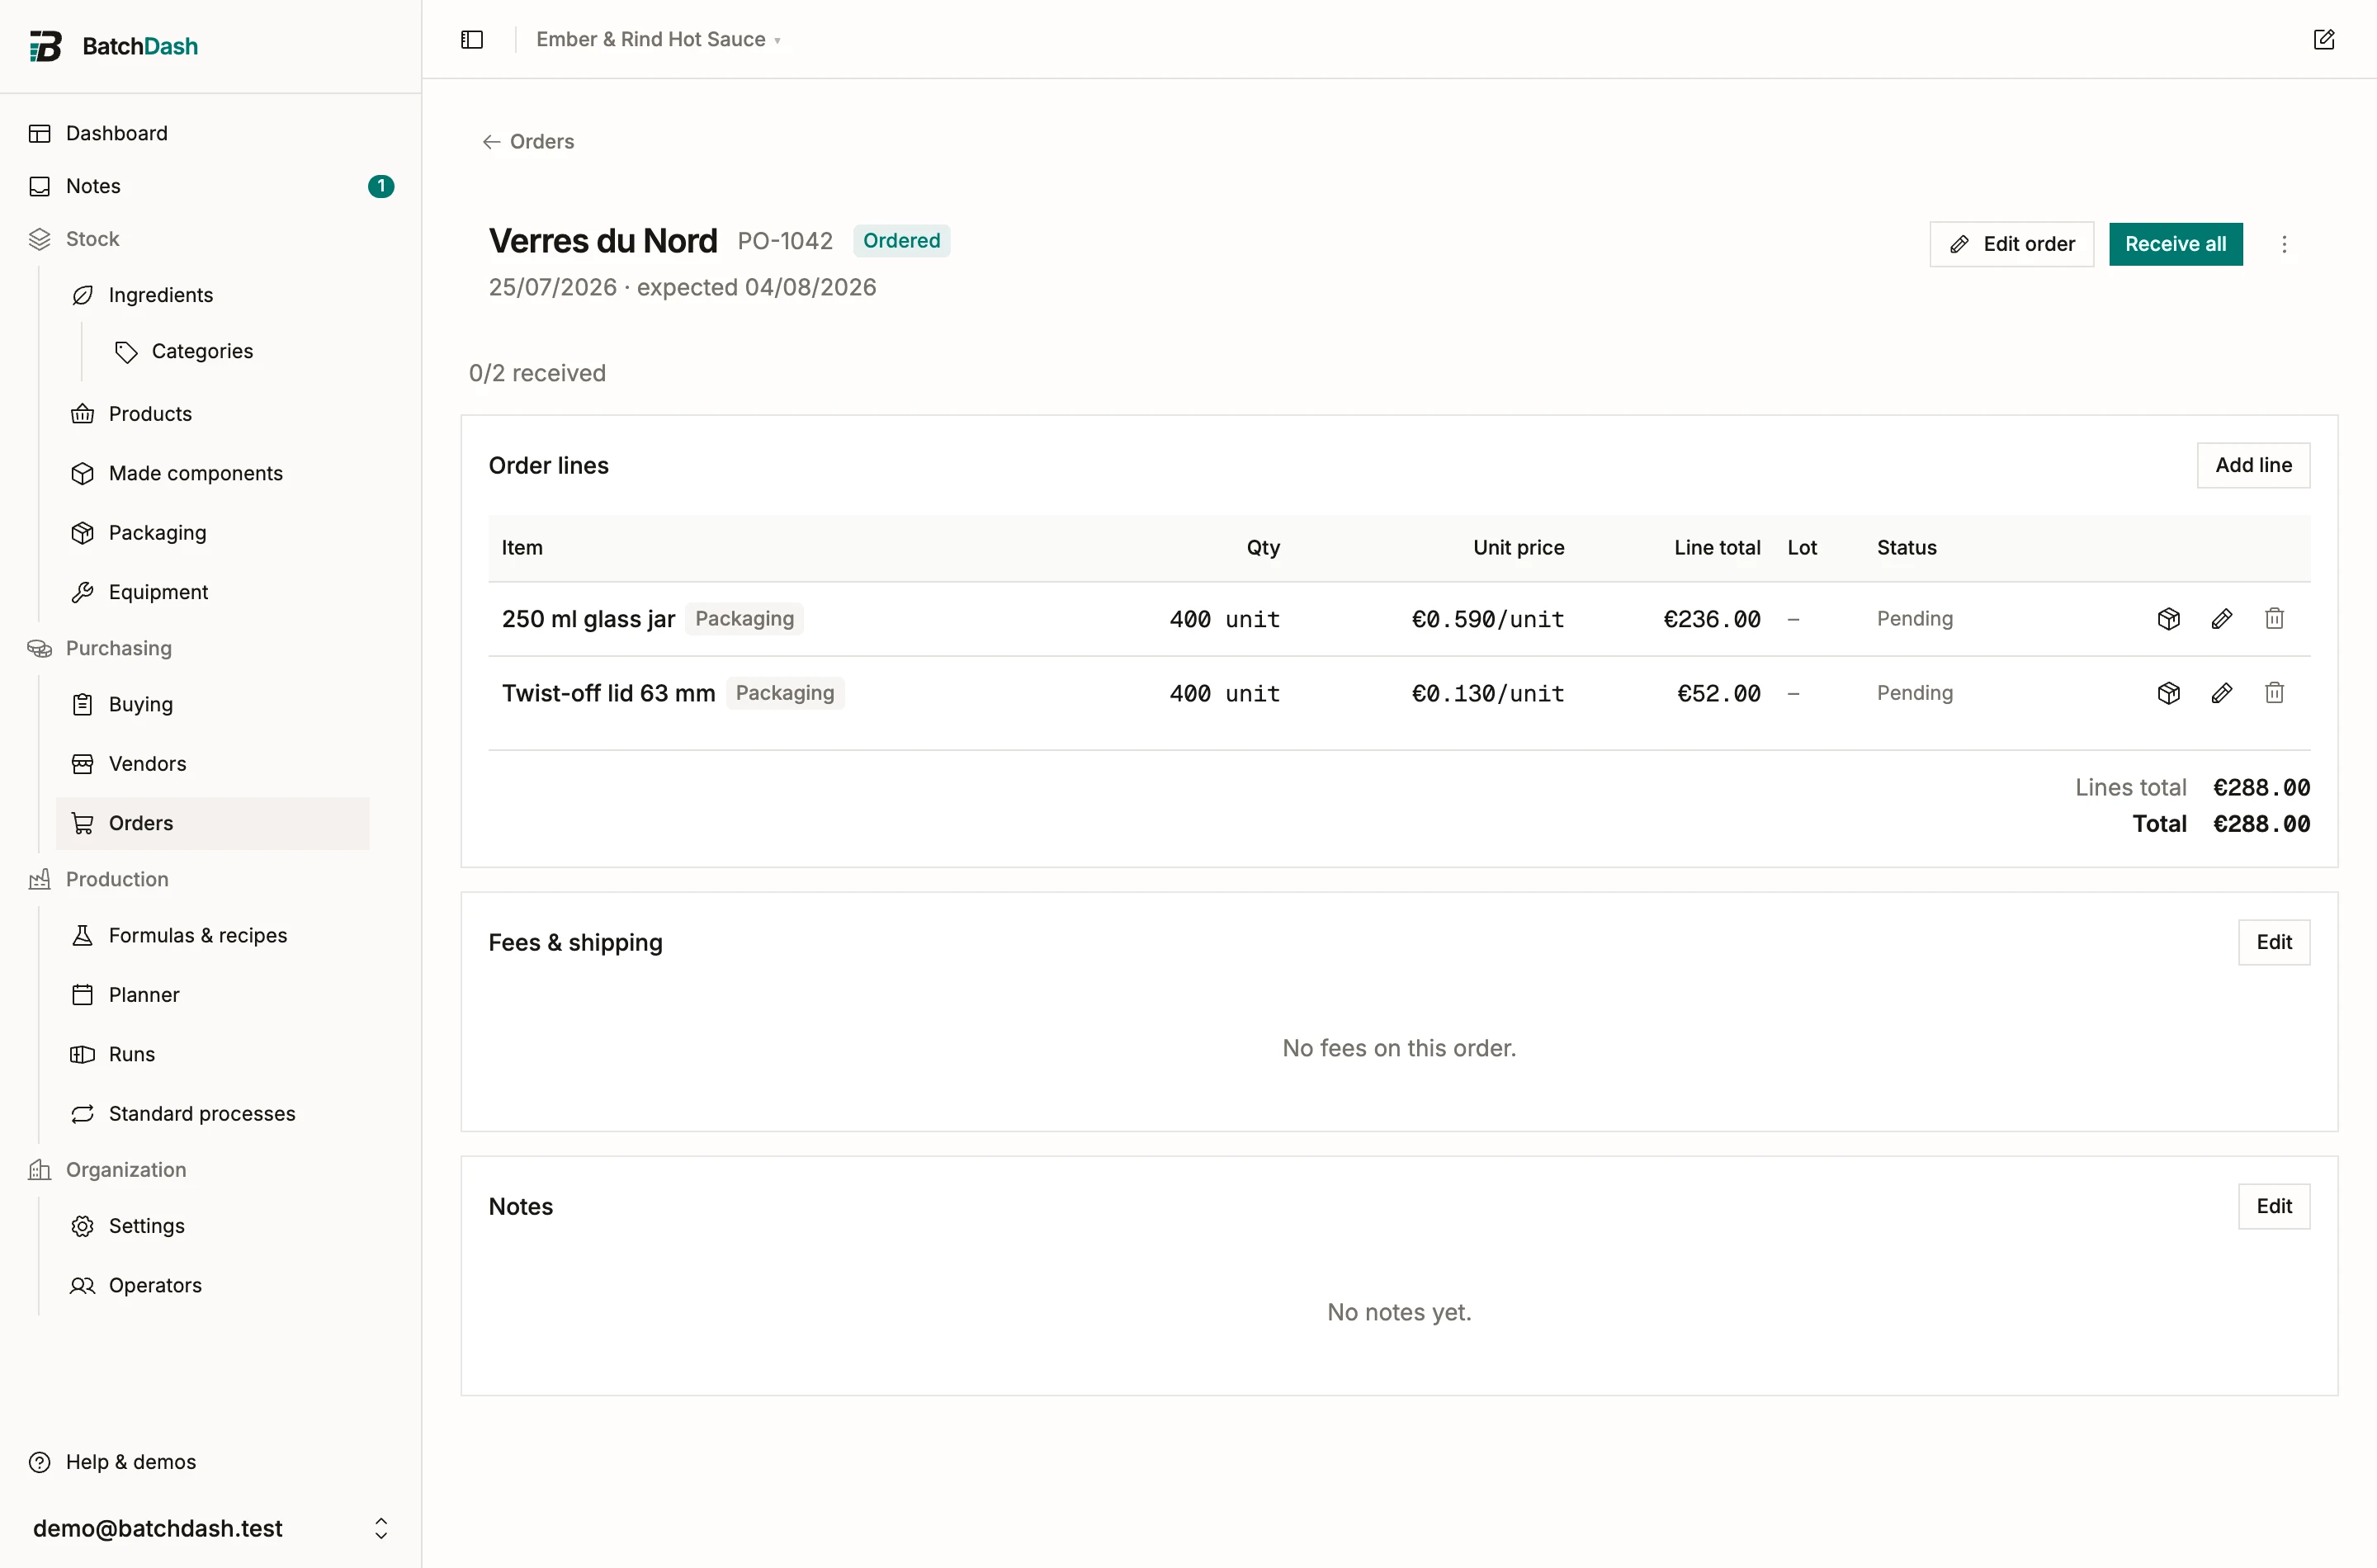Click the Ordered status badge
The image size is (2377, 1568).
coord(901,241)
